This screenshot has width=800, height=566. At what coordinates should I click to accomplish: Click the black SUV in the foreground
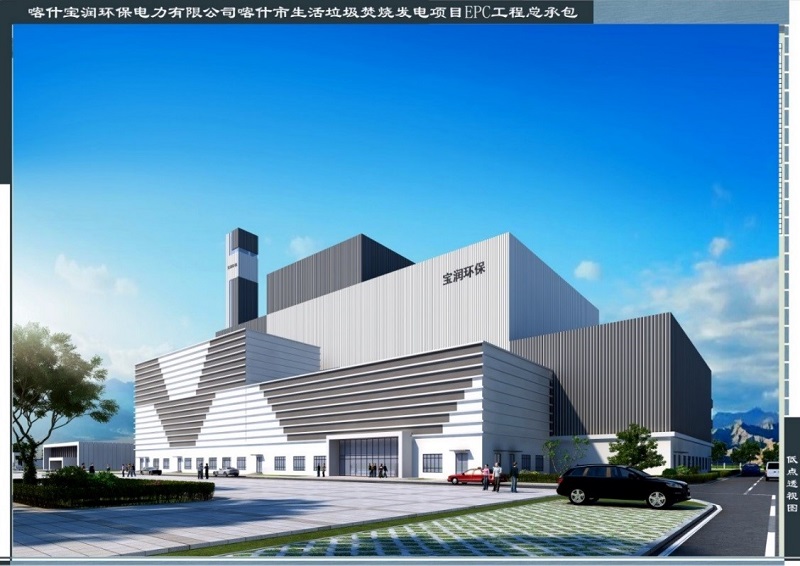point(622,485)
